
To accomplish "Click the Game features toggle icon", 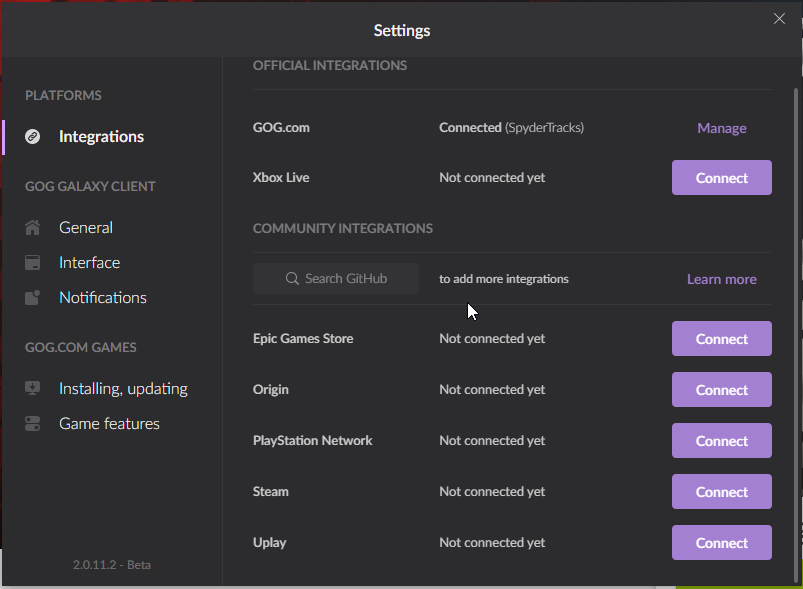I will point(32,424).
